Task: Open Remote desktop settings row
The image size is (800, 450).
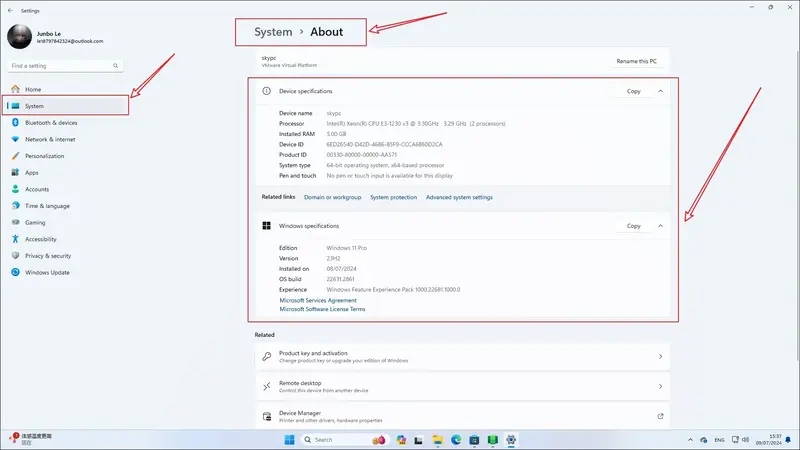Action: 660,386
